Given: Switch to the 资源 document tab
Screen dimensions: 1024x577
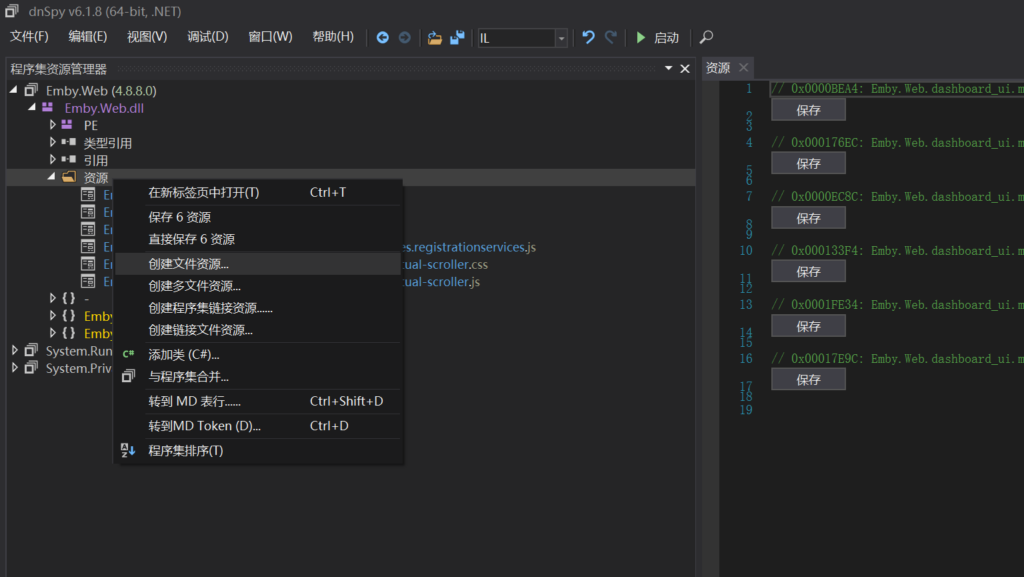Looking at the screenshot, I should coord(718,68).
